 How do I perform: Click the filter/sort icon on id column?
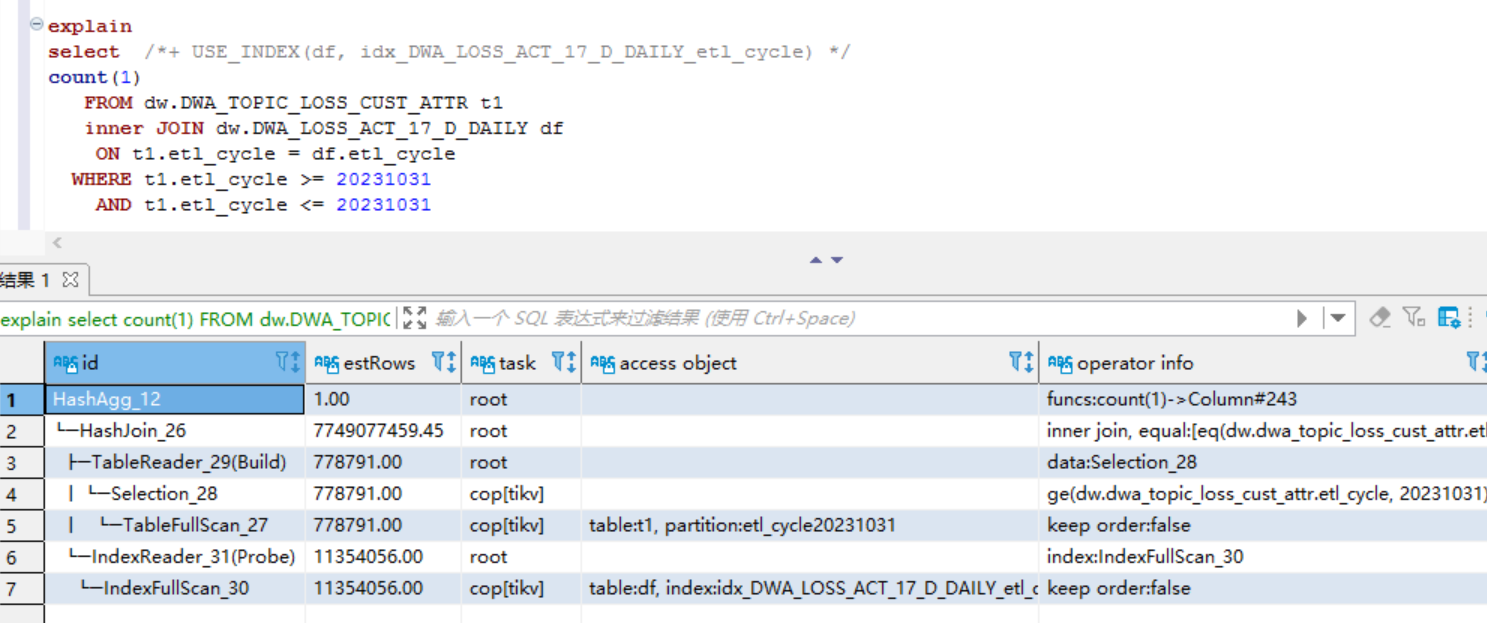(x=287, y=363)
